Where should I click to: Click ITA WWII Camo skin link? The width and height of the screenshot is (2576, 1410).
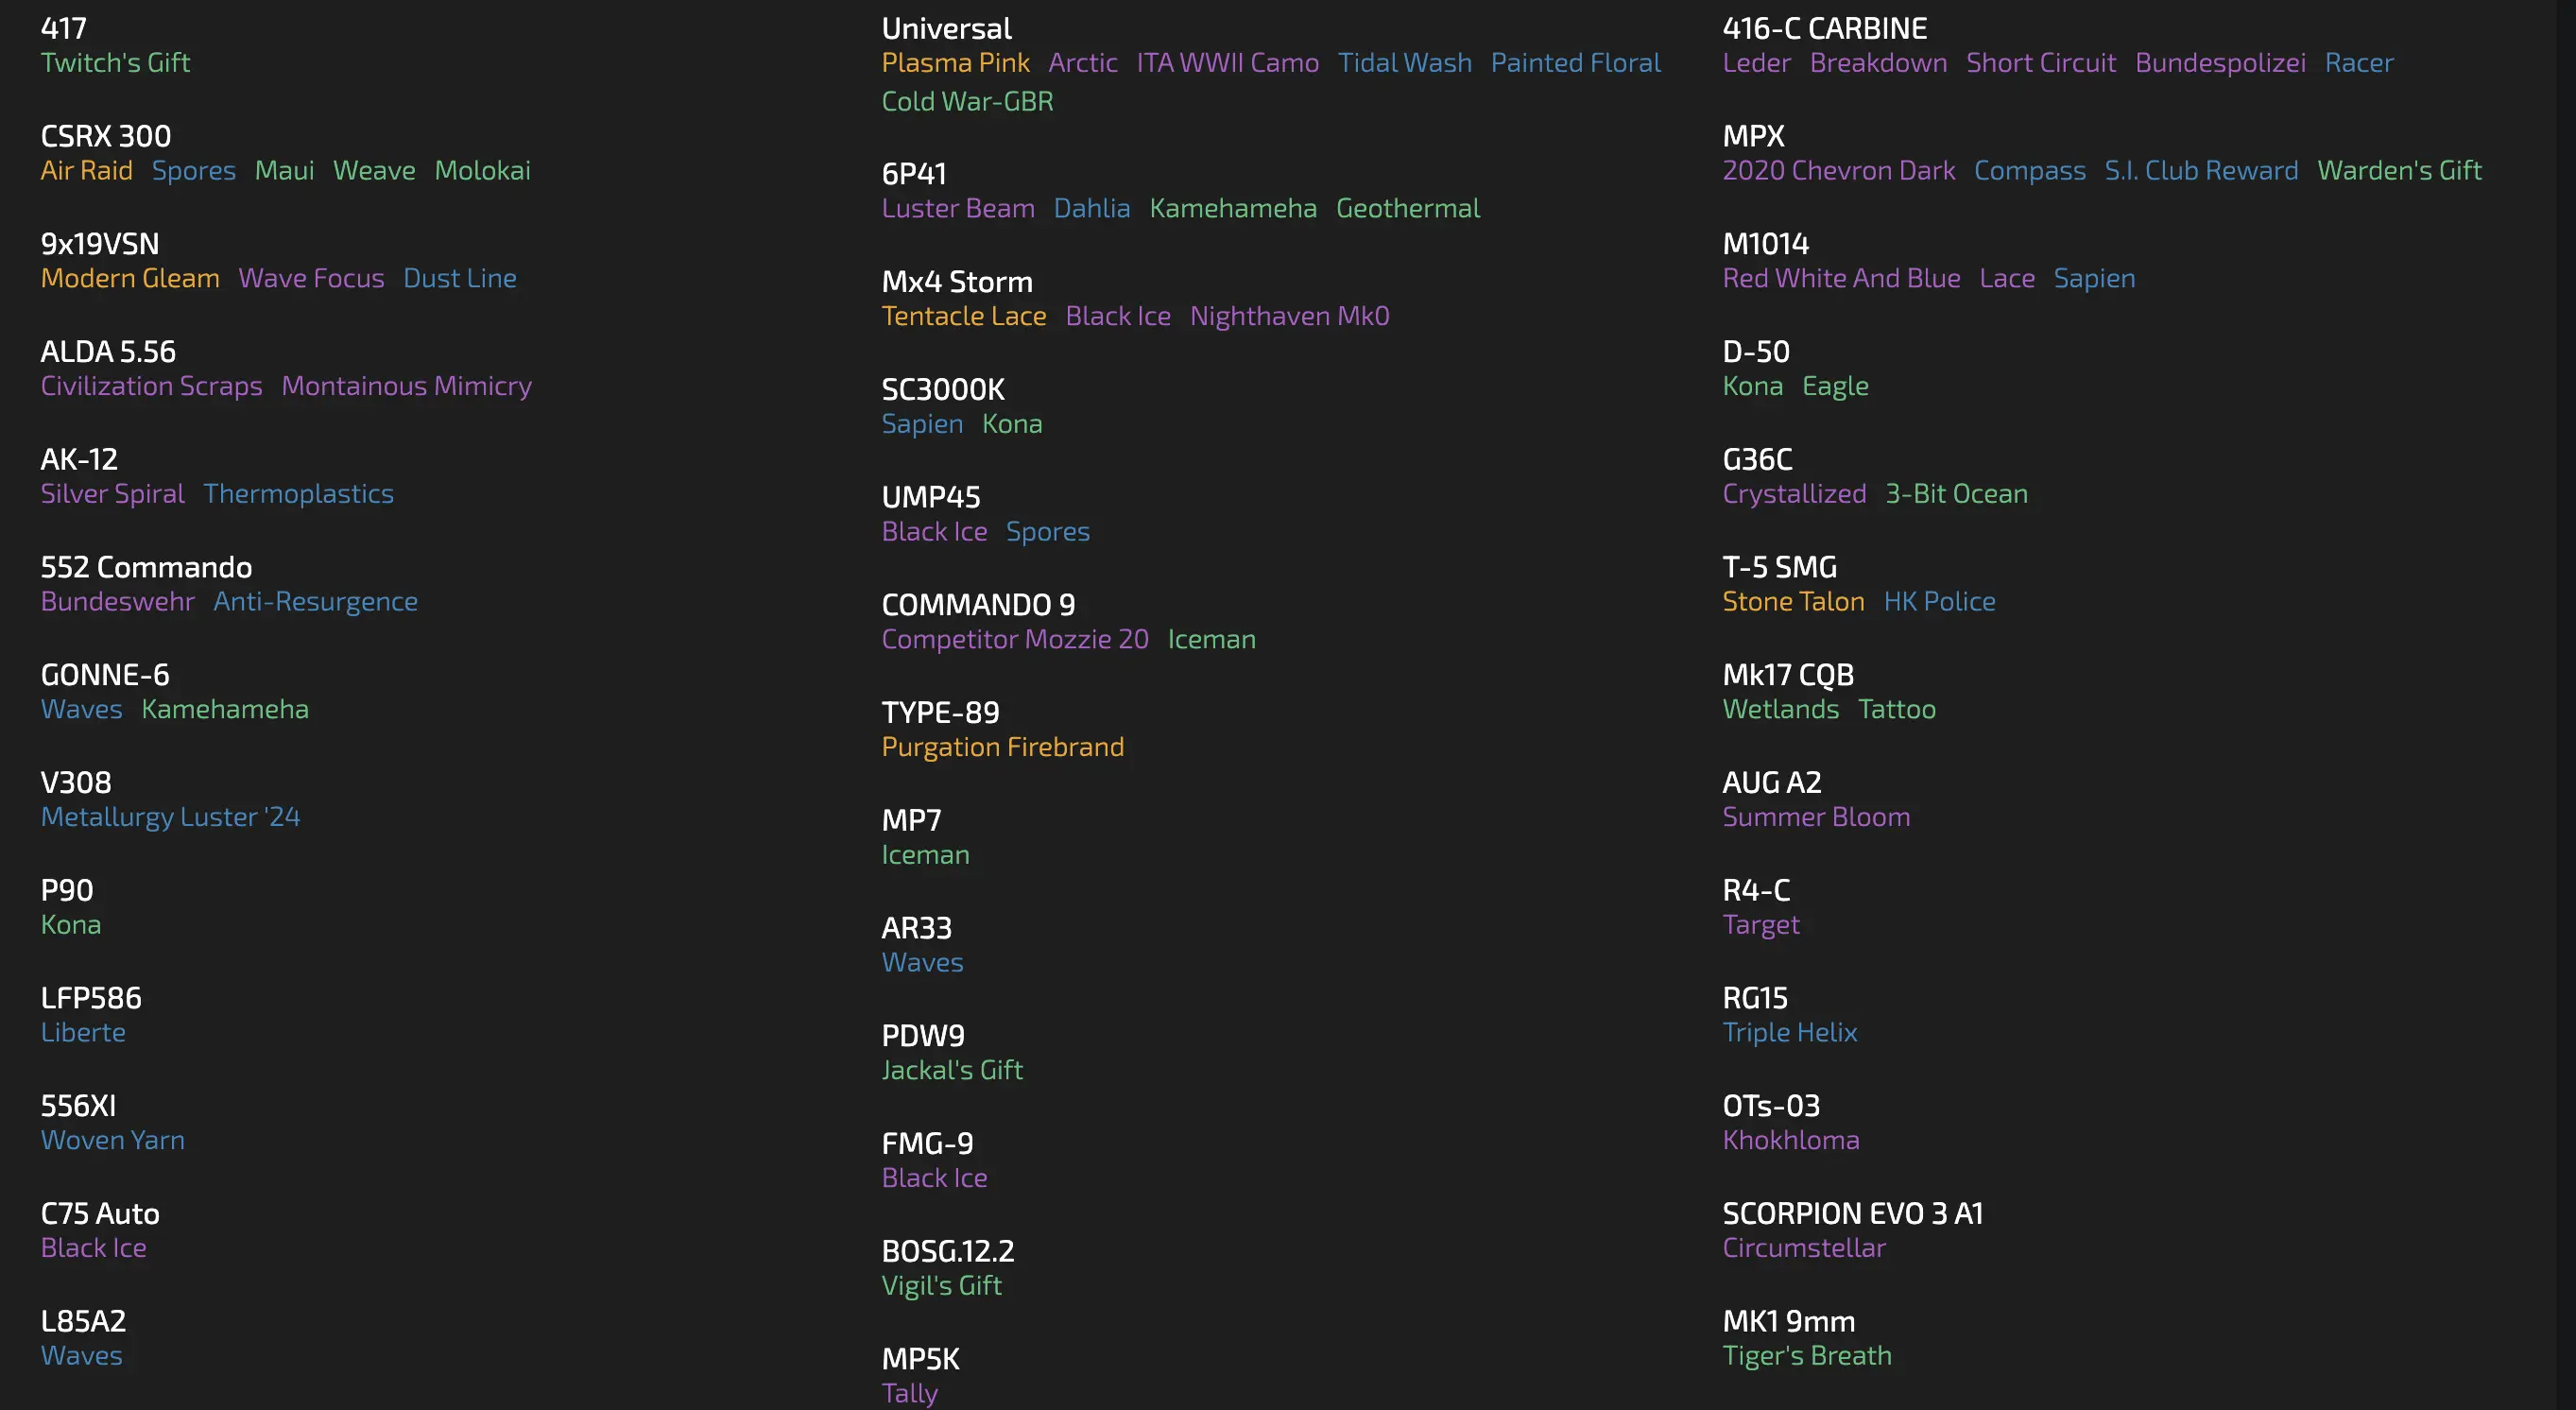coord(1227,63)
